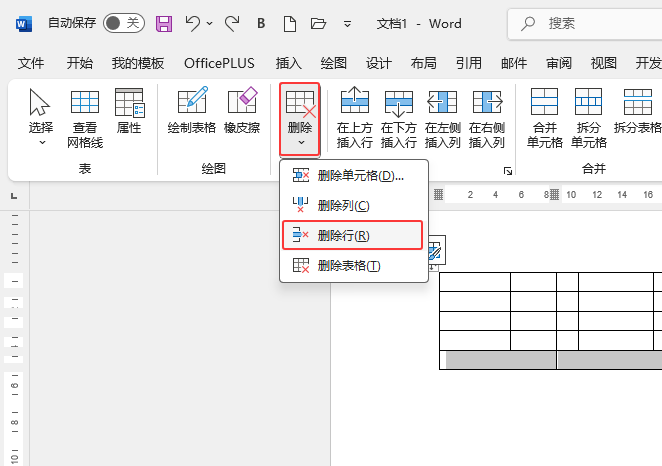Click the Undo arrow icon

coord(193,23)
